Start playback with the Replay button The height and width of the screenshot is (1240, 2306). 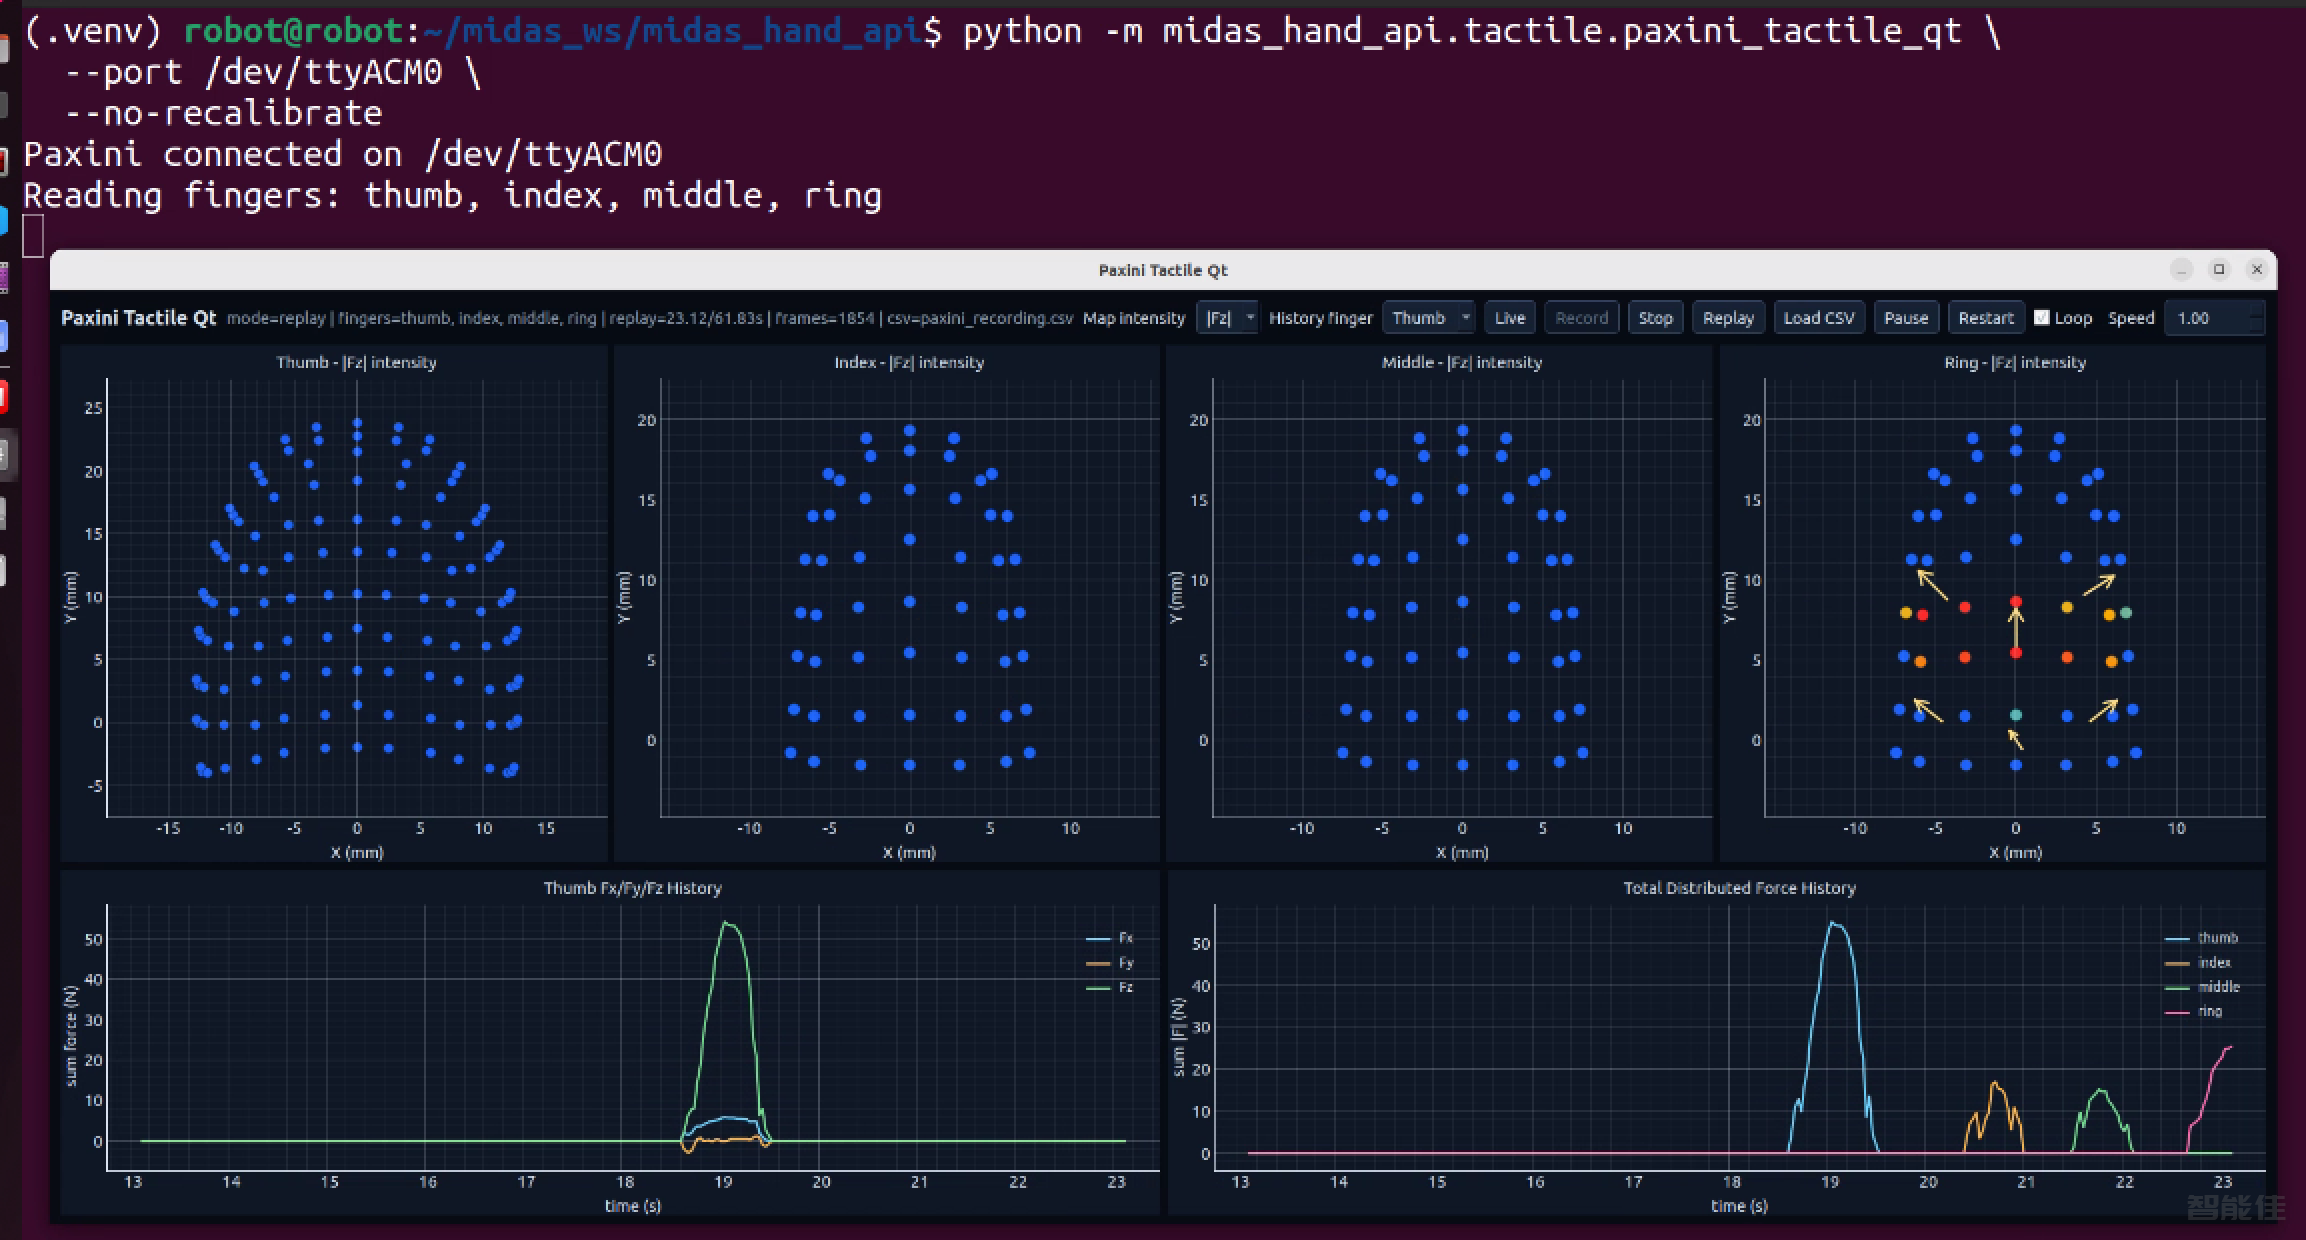tap(1728, 318)
